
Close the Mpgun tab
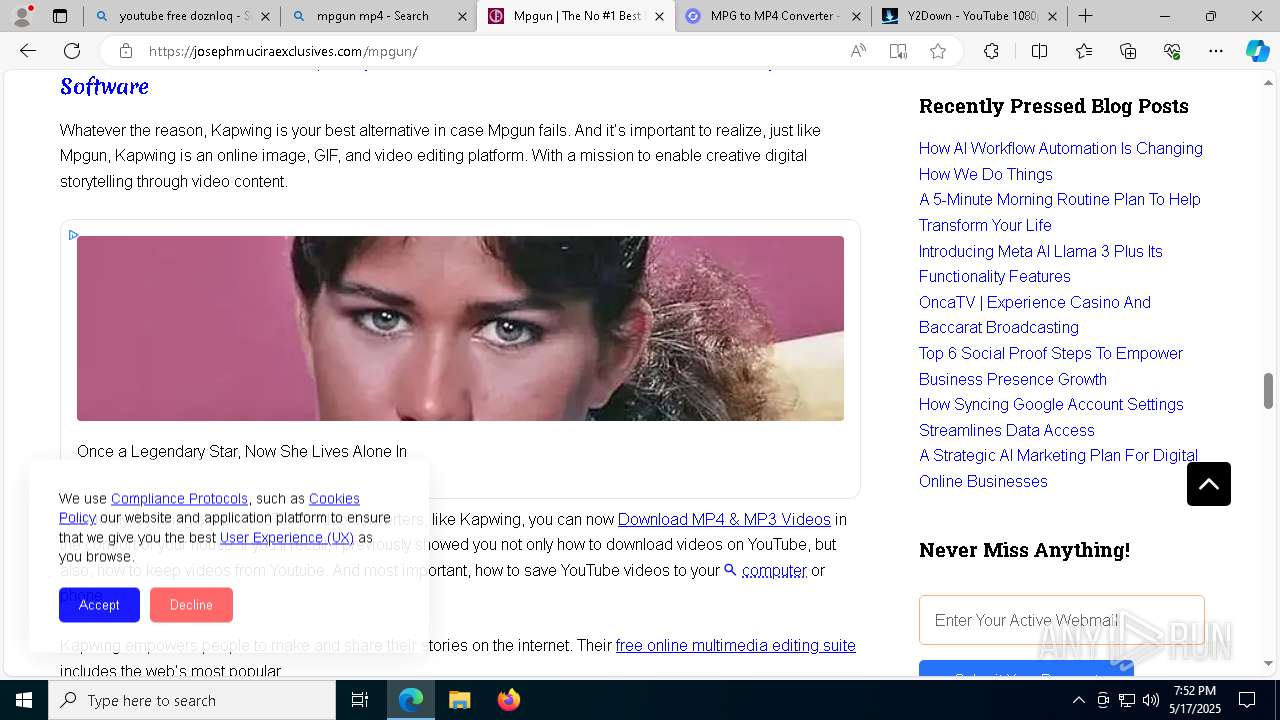point(659,16)
